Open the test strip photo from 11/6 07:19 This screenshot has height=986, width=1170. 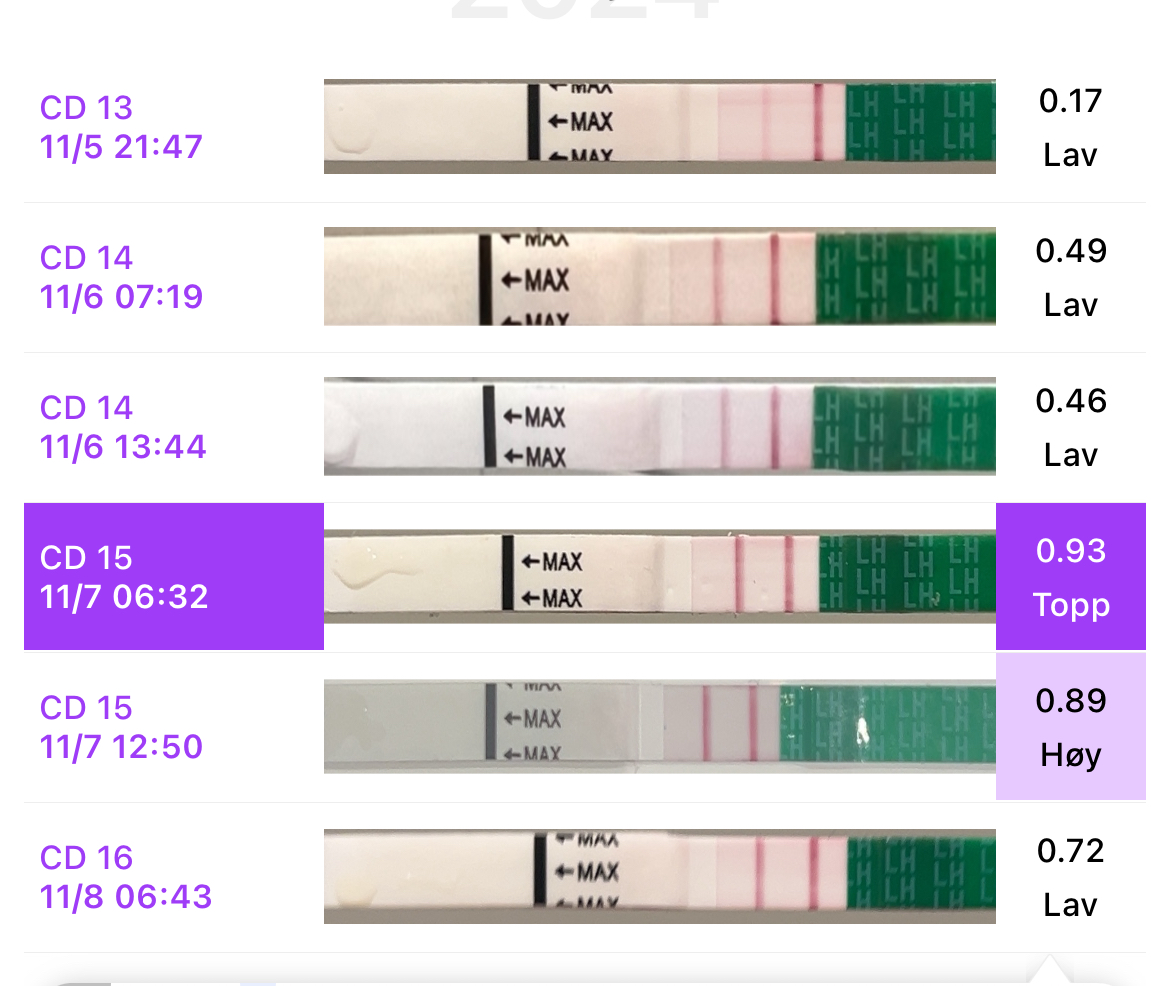coord(659,277)
